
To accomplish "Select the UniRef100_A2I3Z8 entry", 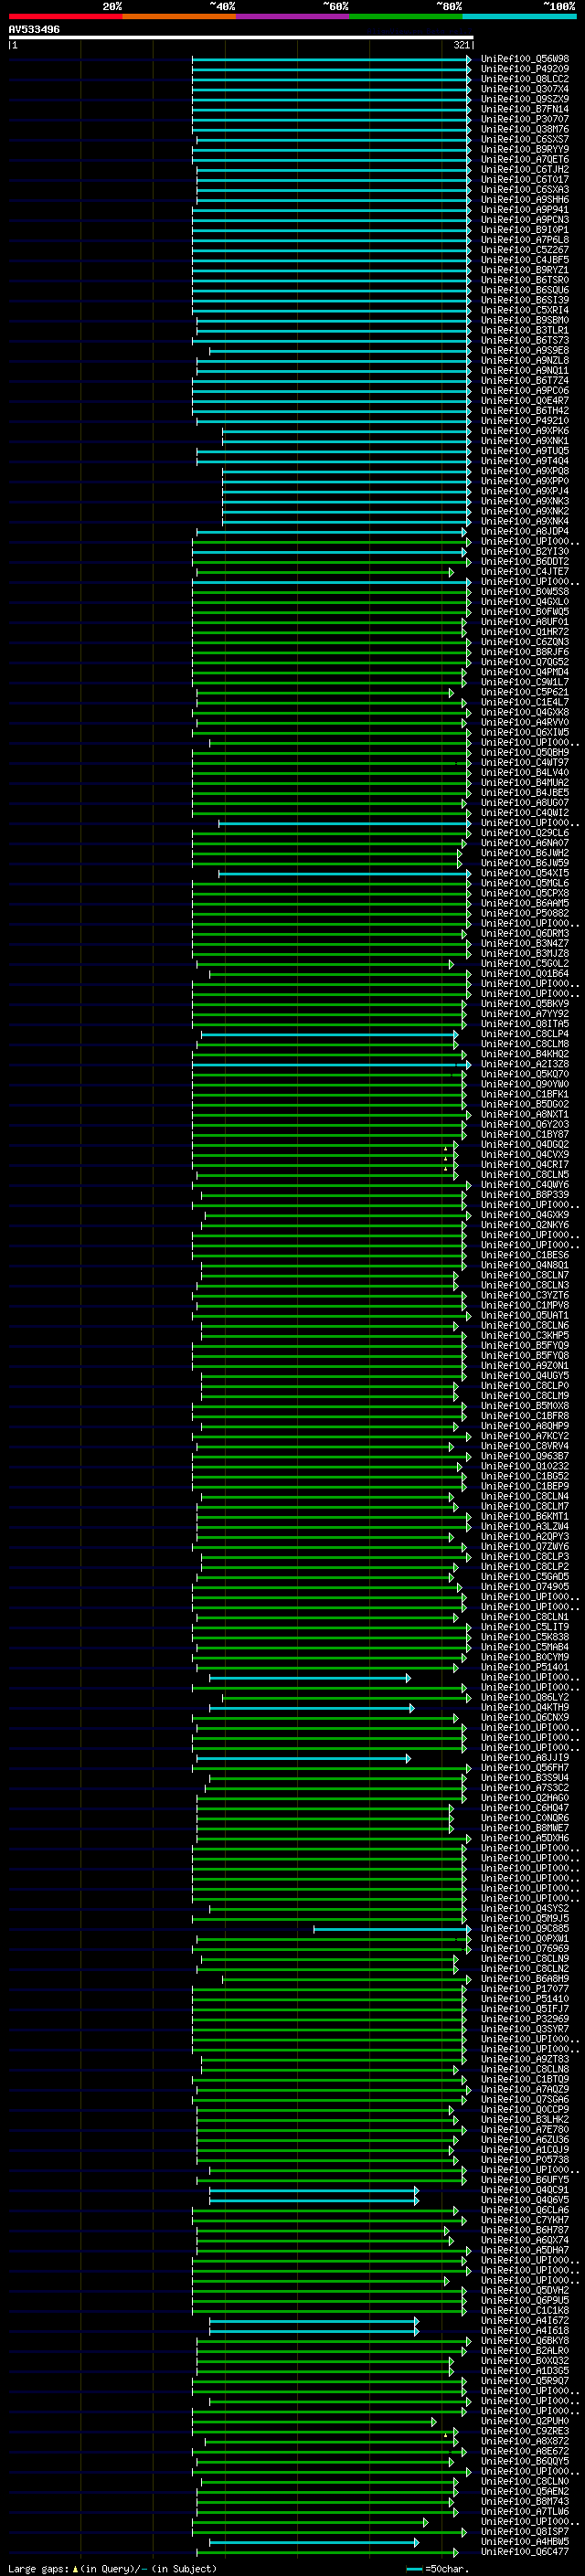I will click(525, 1065).
